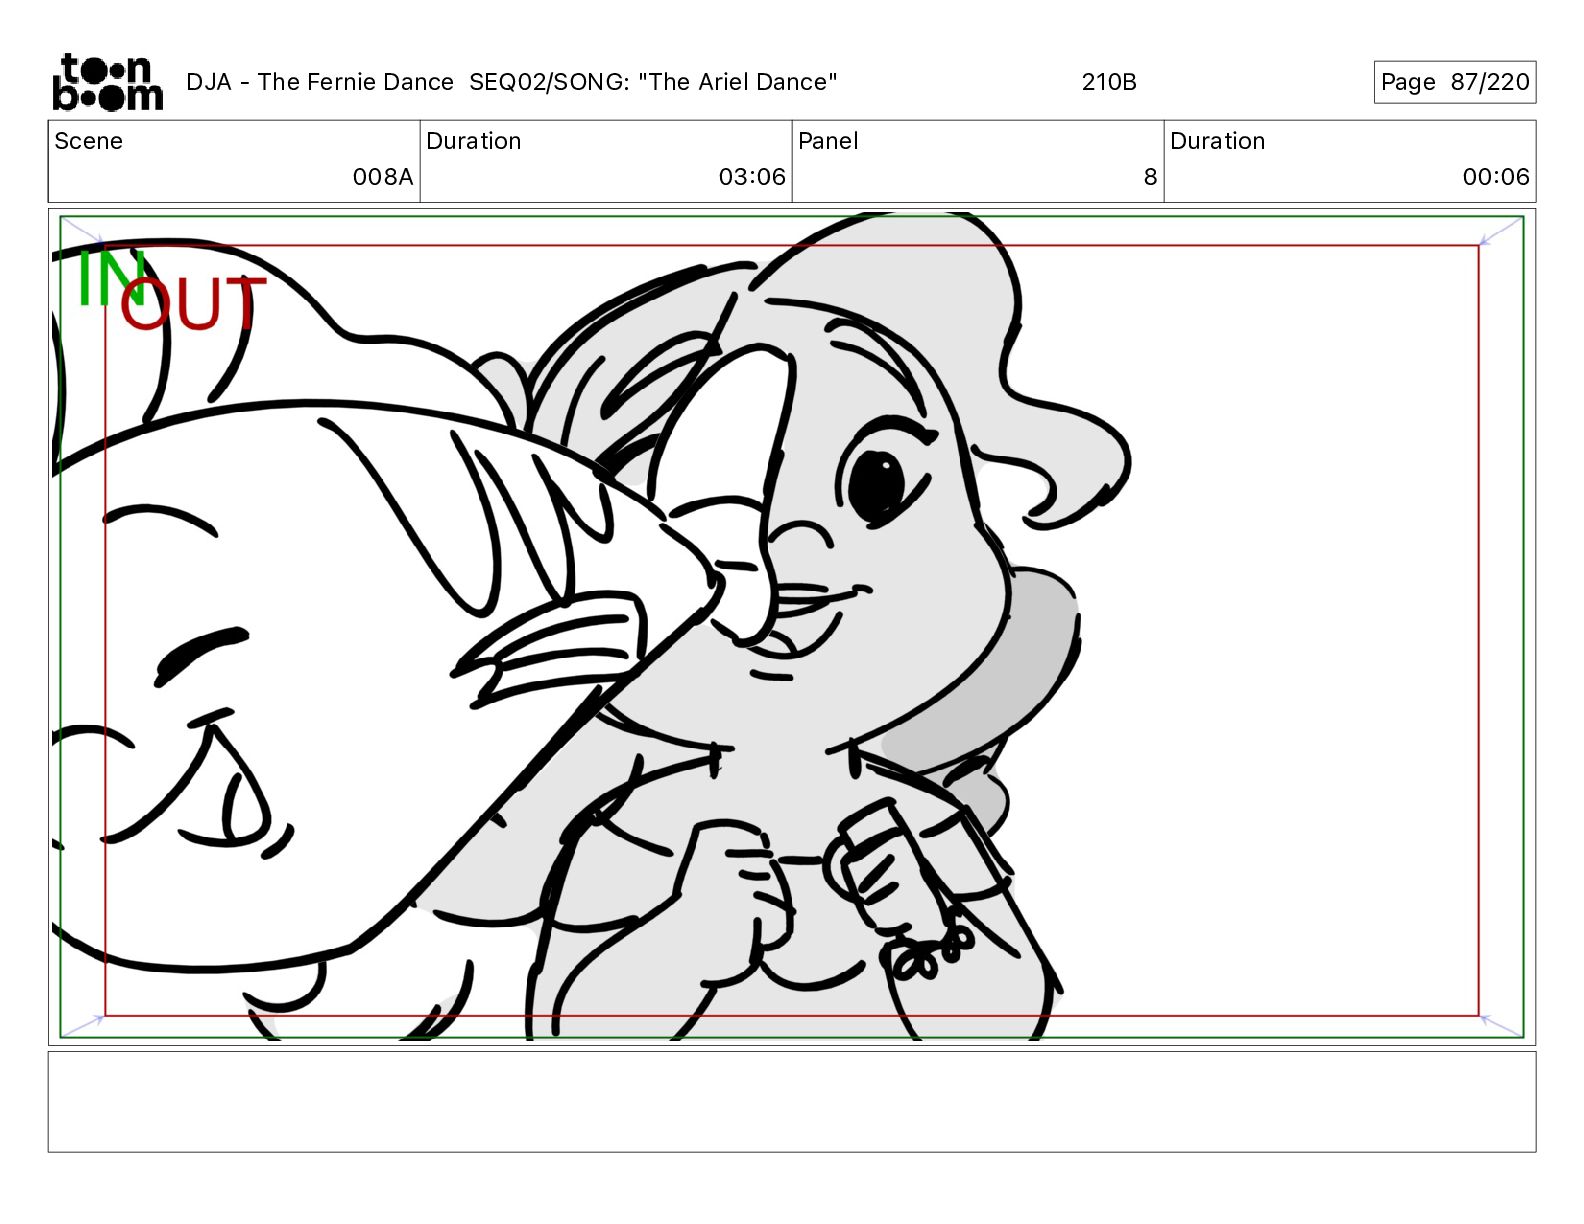Click the red 'OUT' camera marker
Screen dimensions: 1584x1224
194,303
